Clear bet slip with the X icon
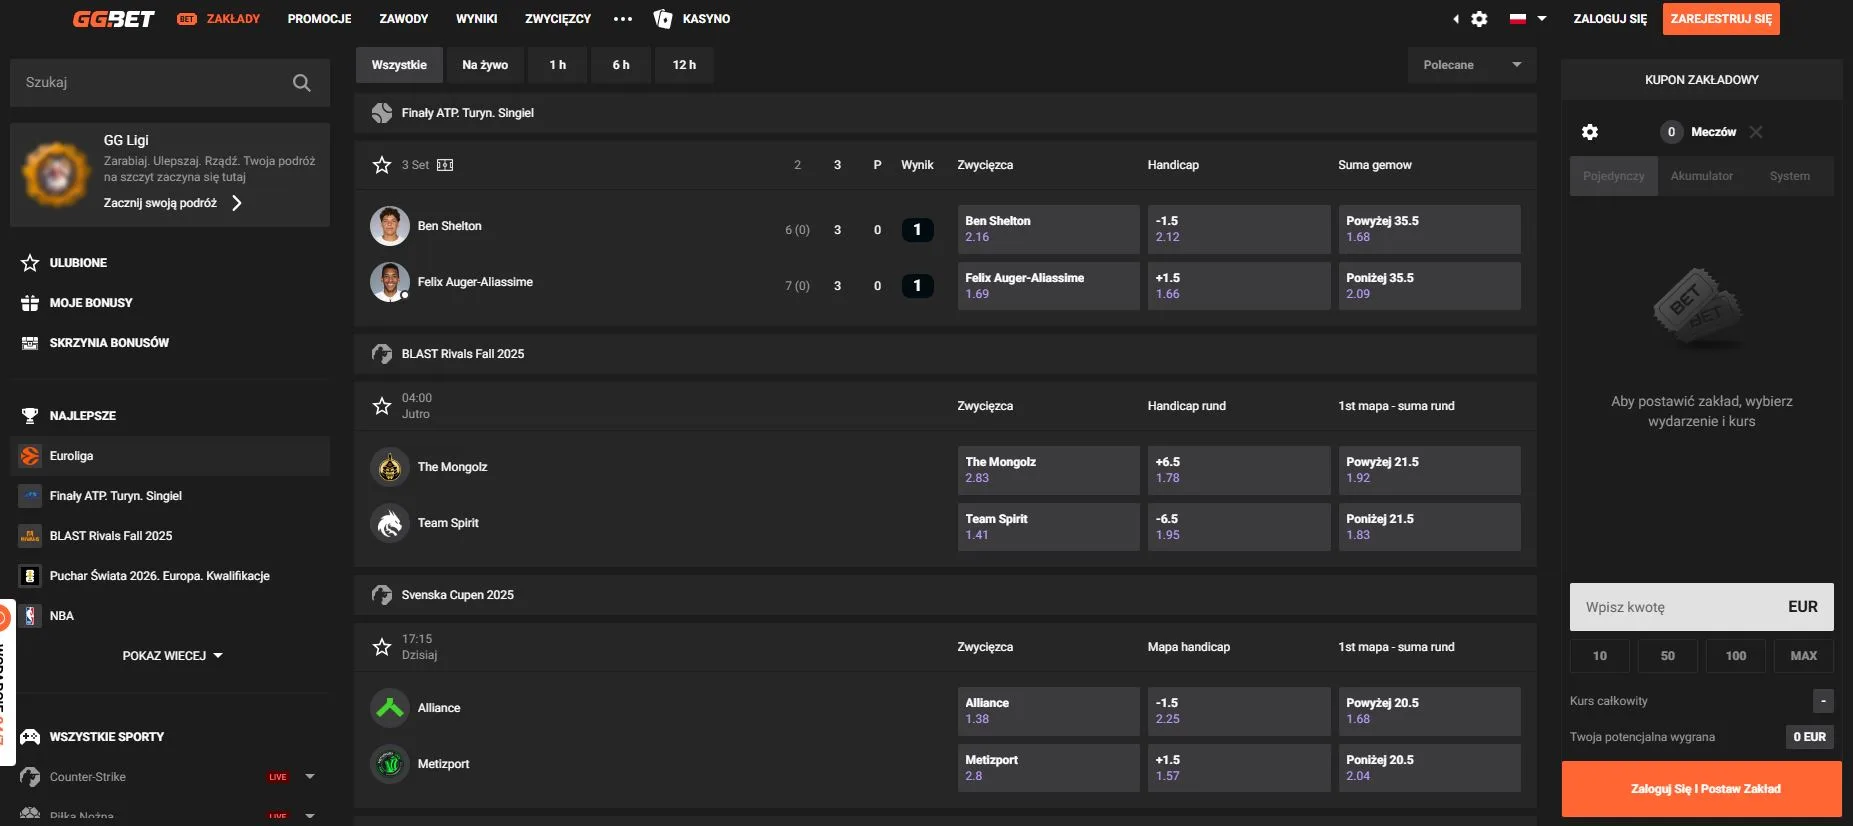 point(1756,132)
